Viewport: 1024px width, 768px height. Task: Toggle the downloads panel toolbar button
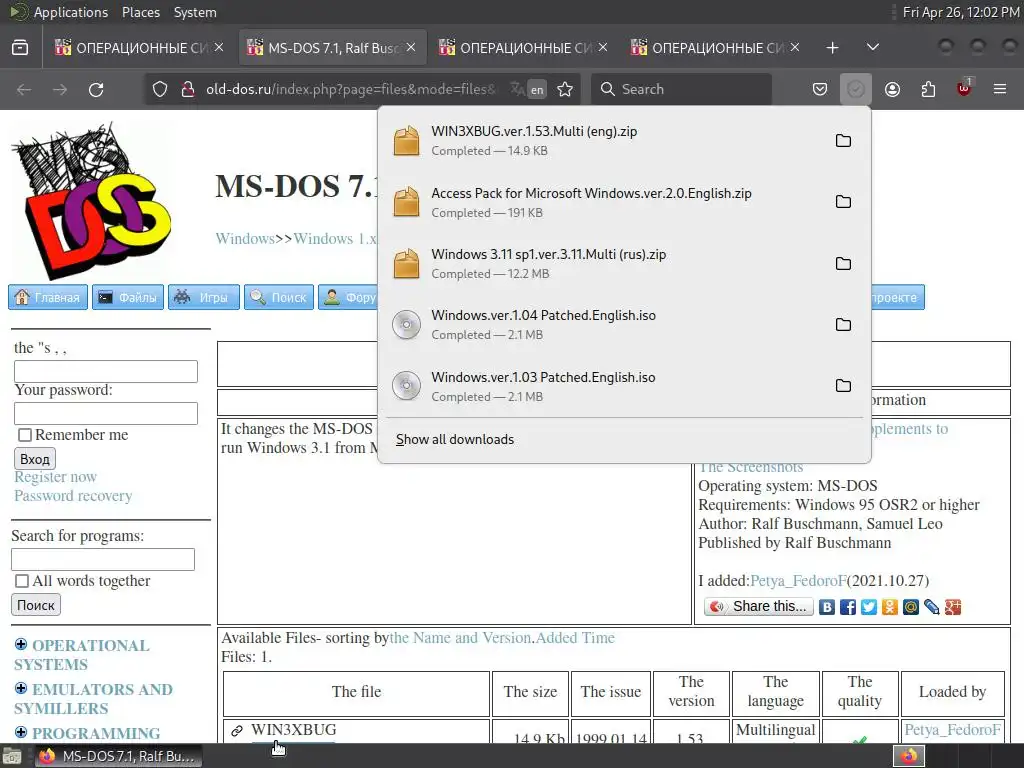click(856, 89)
